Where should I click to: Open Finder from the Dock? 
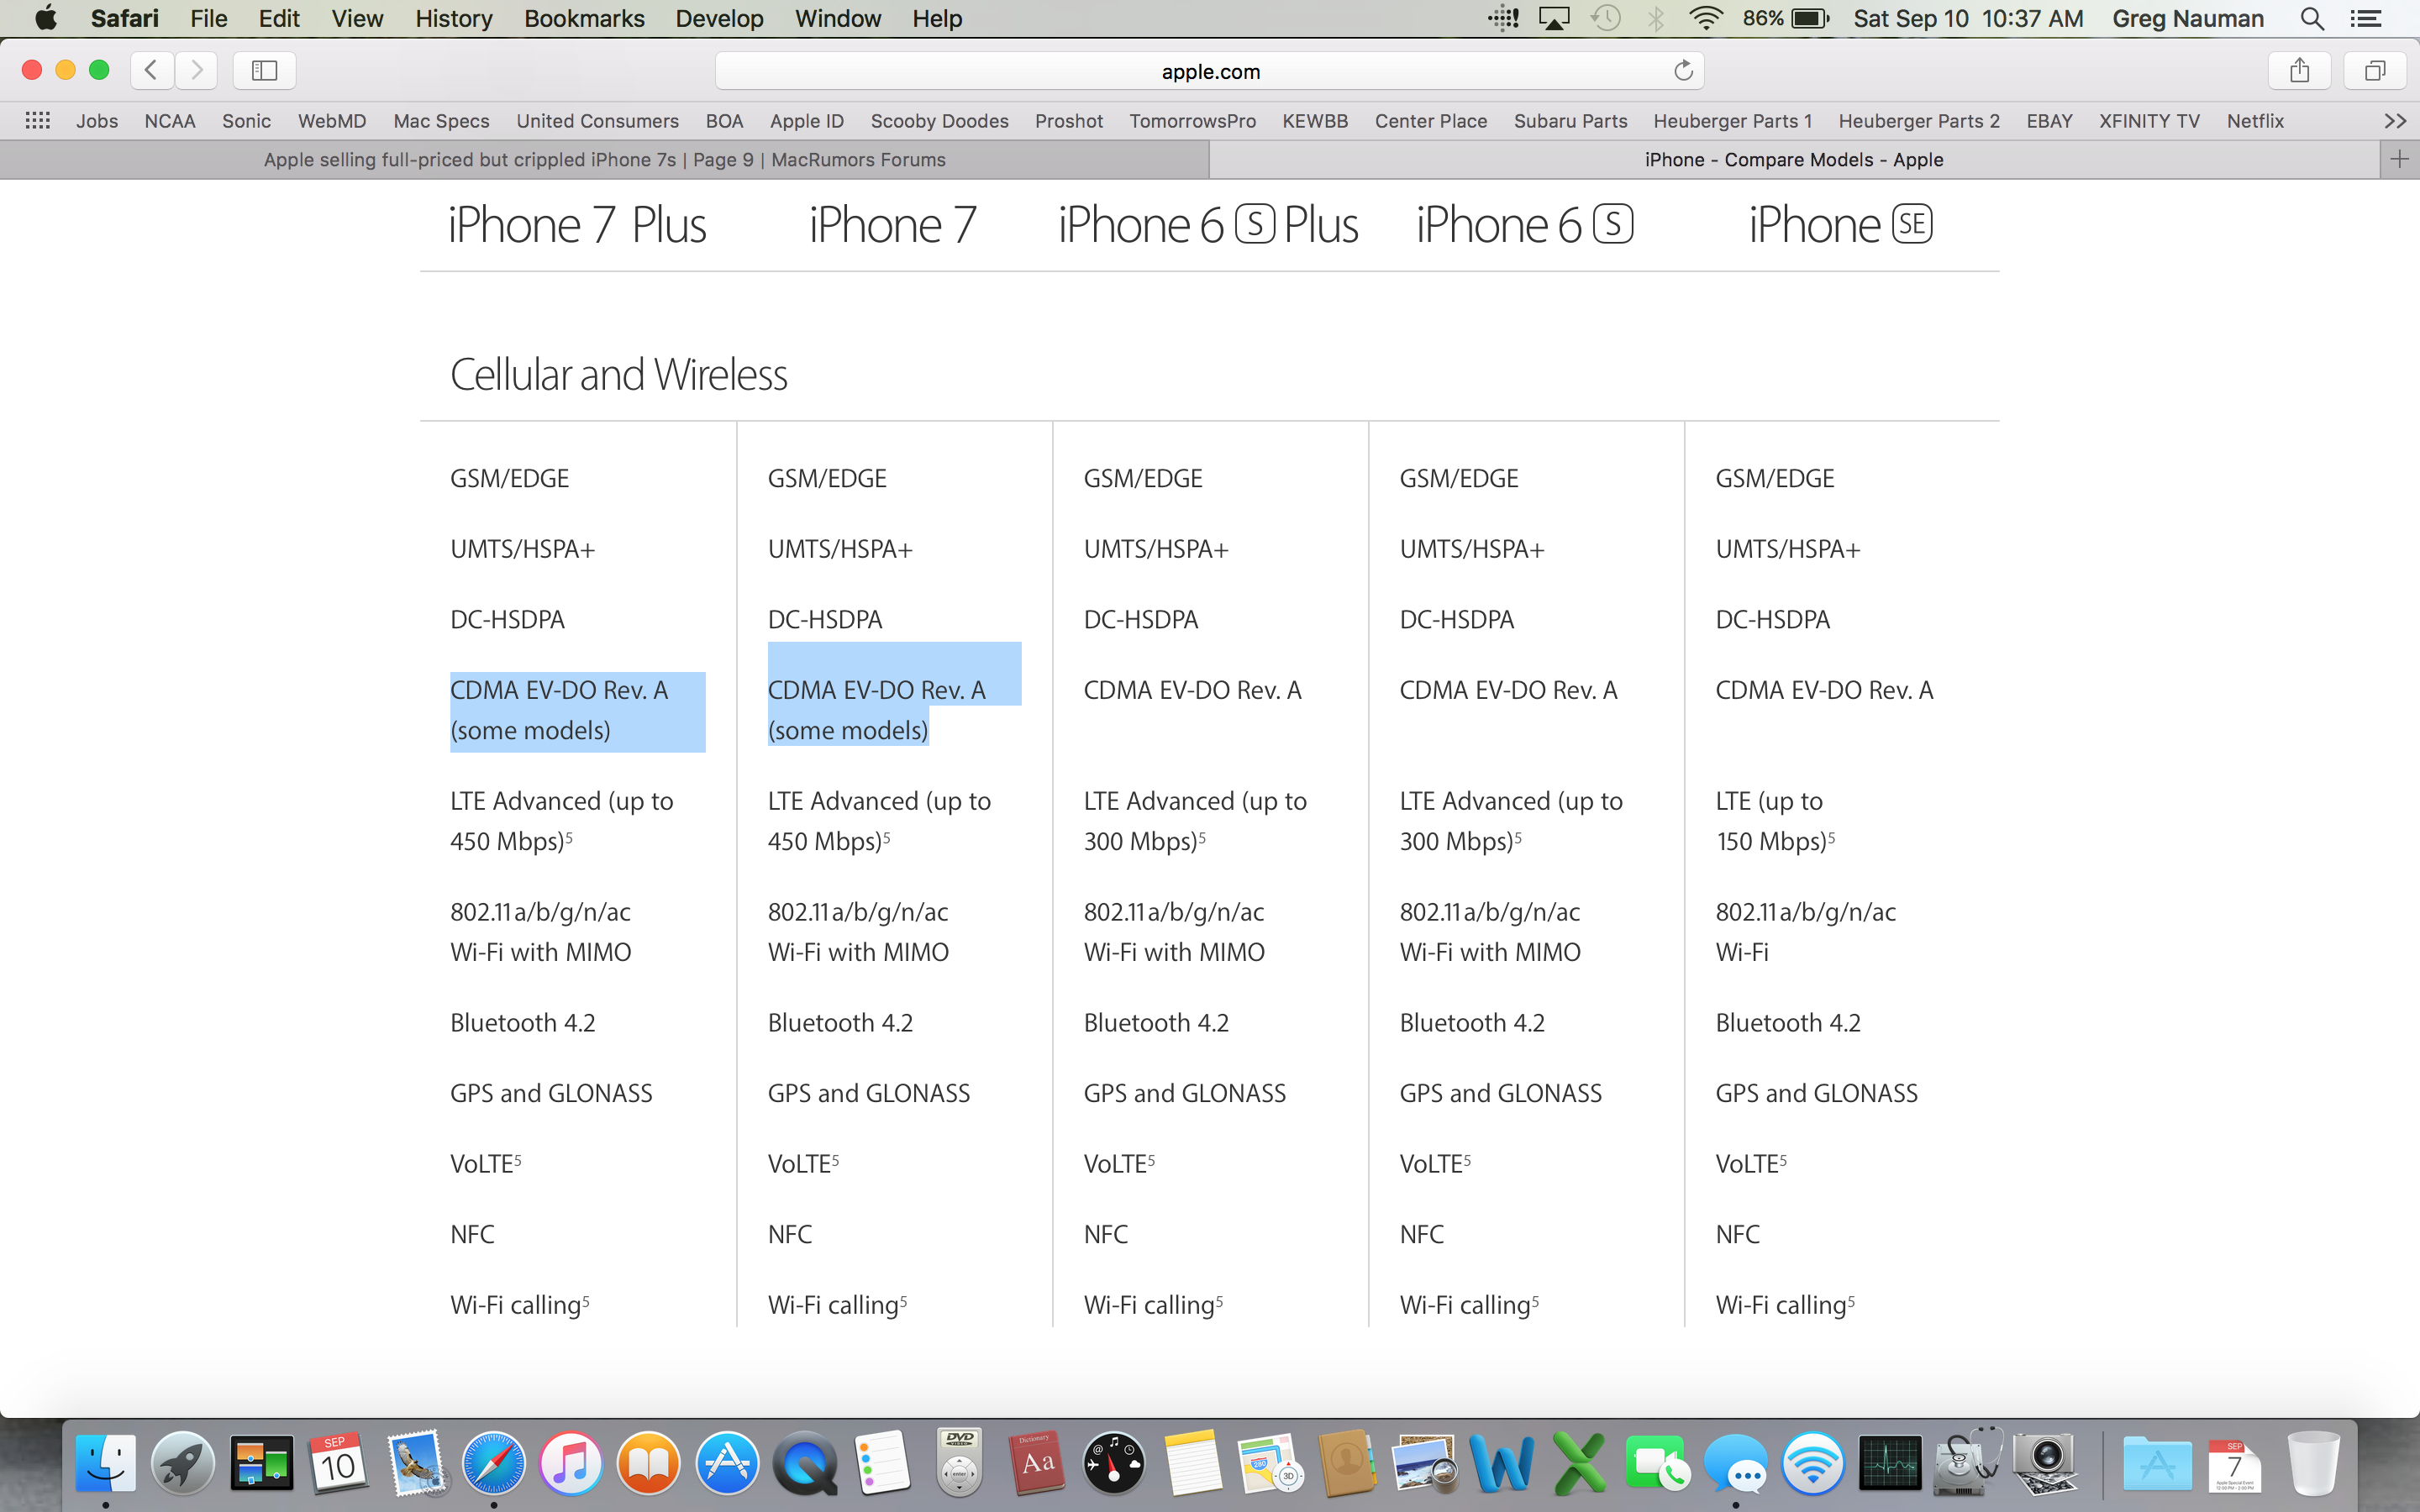pos(106,1463)
